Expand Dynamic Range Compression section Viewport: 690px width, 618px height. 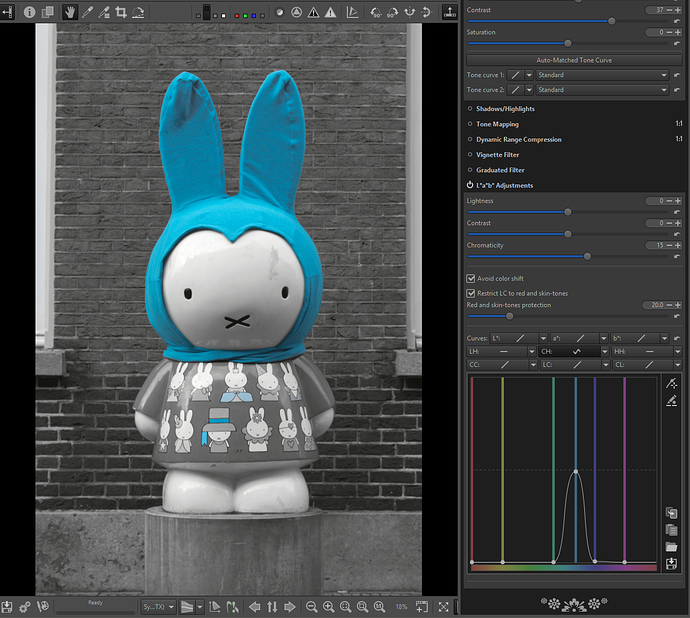(519, 140)
